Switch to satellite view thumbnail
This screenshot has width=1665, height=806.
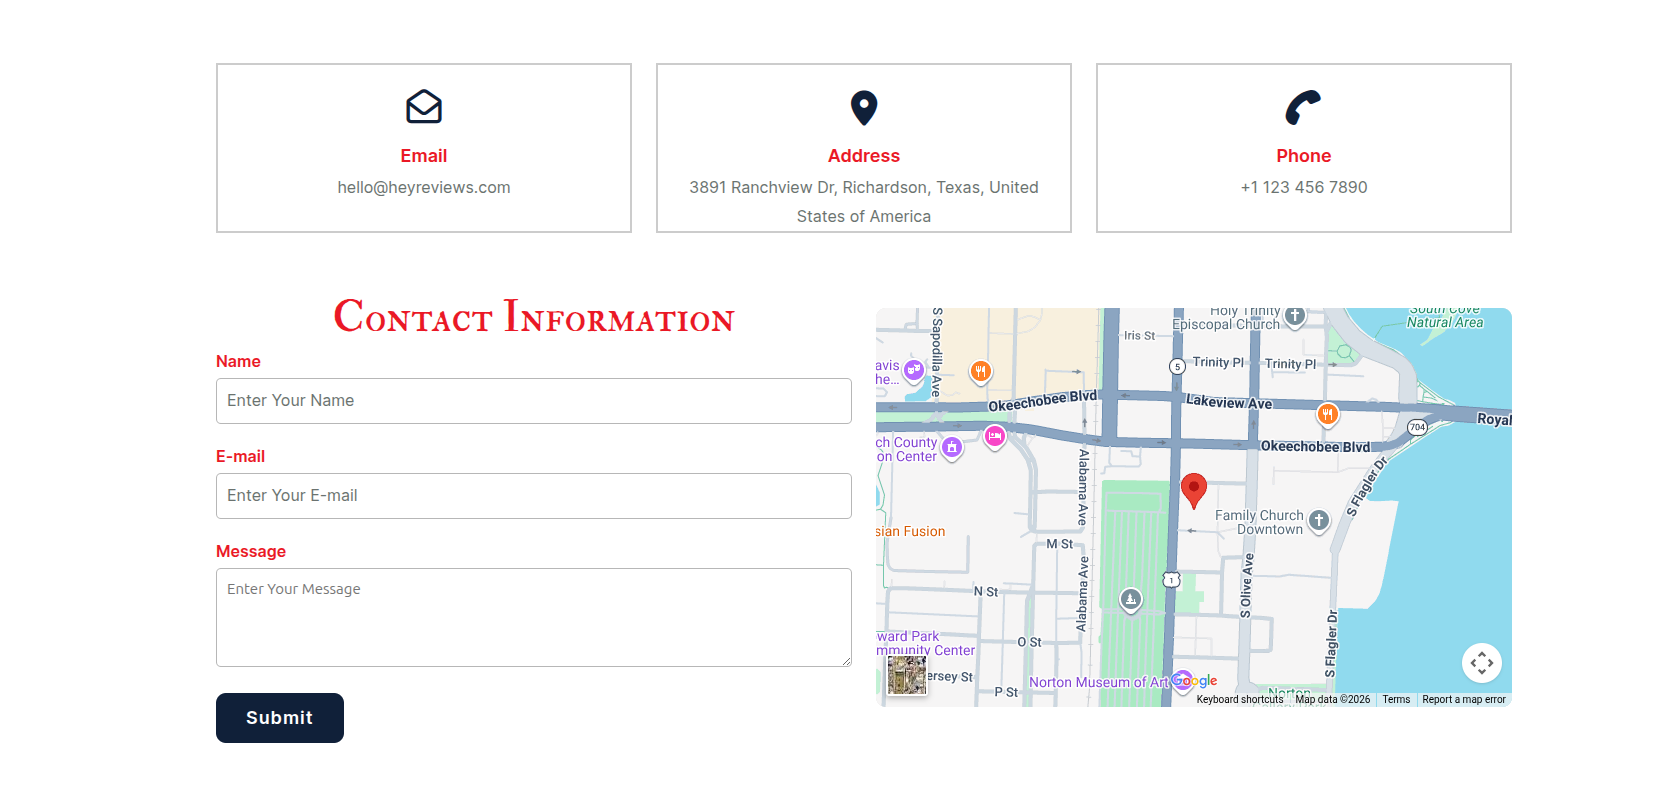coord(907,676)
